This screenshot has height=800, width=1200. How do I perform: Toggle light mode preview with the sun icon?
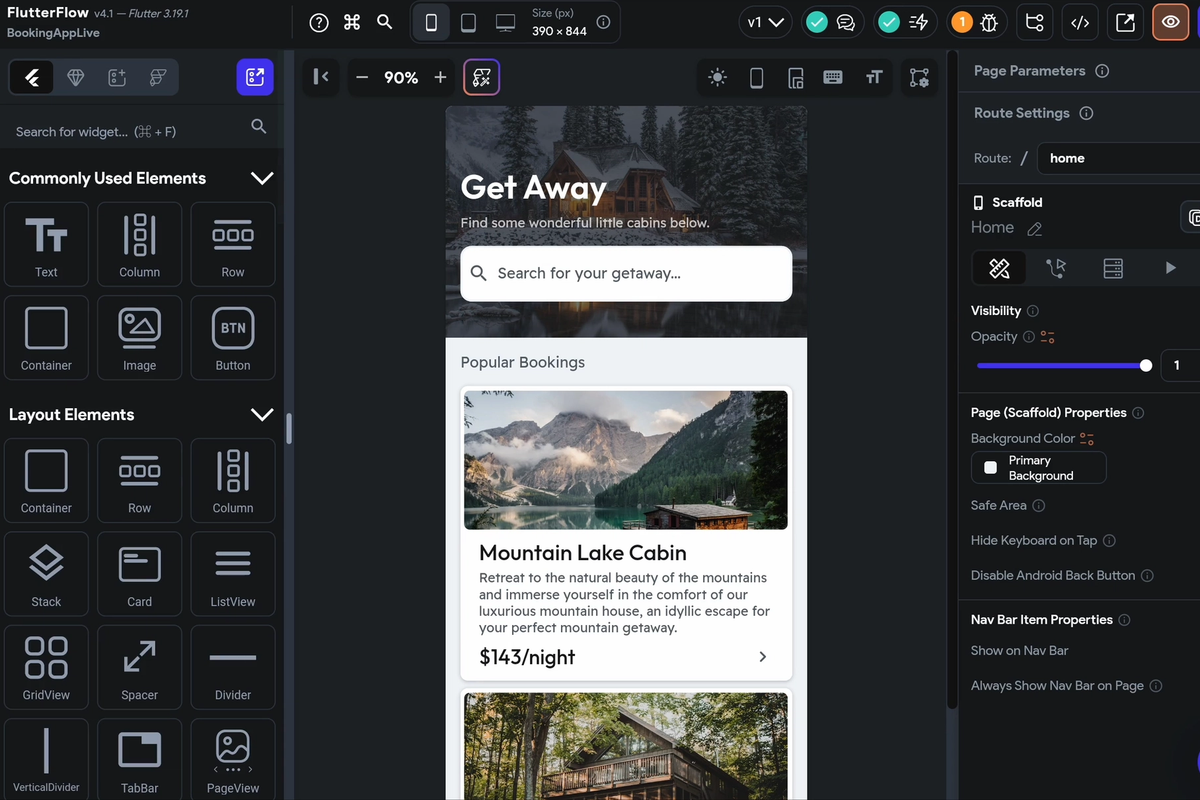point(718,77)
